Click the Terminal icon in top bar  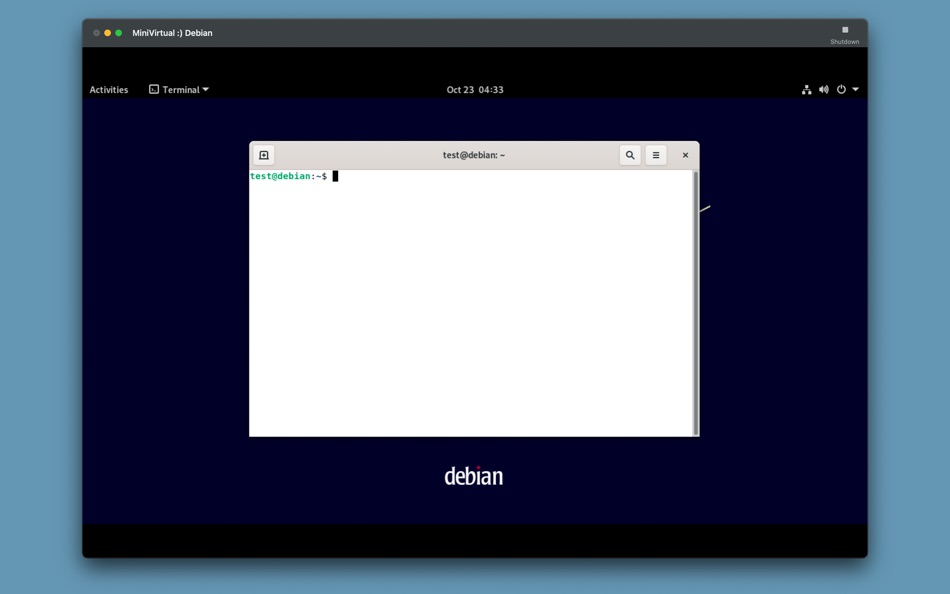pyautogui.click(x=154, y=90)
